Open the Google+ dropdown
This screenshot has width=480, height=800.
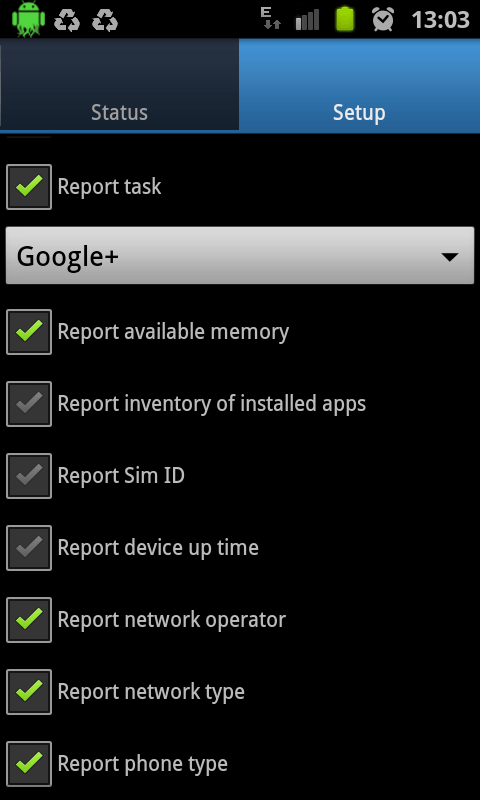(240, 256)
